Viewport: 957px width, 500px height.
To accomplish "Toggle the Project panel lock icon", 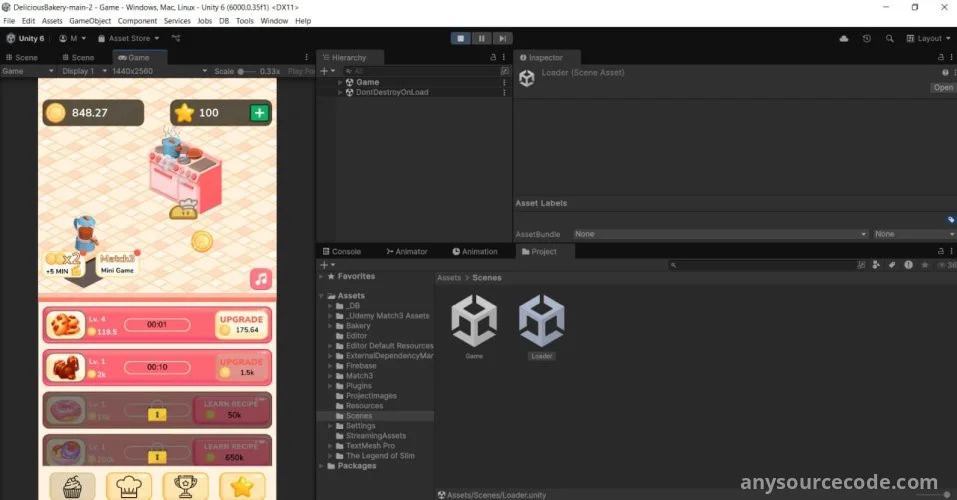I will click(943, 252).
